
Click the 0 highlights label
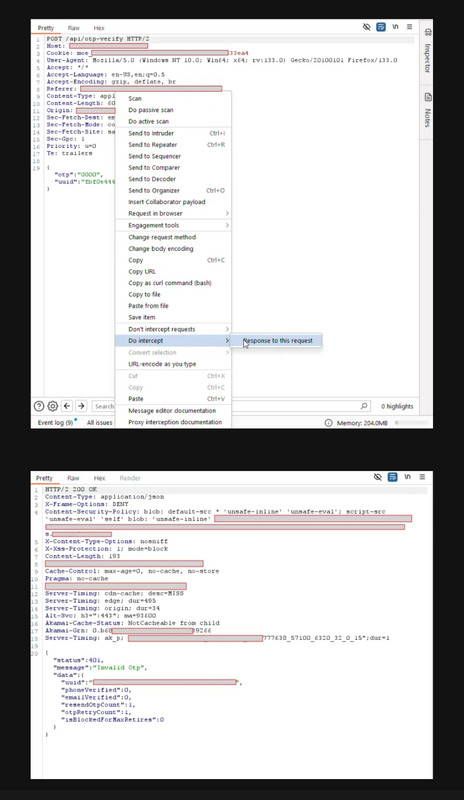point(397,407)
